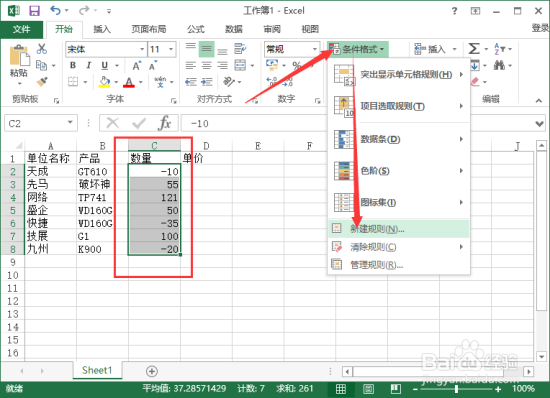Select the Sheet1 sheet tab
550x398 pixels.
pyautogui.click(x=97, y=370)
